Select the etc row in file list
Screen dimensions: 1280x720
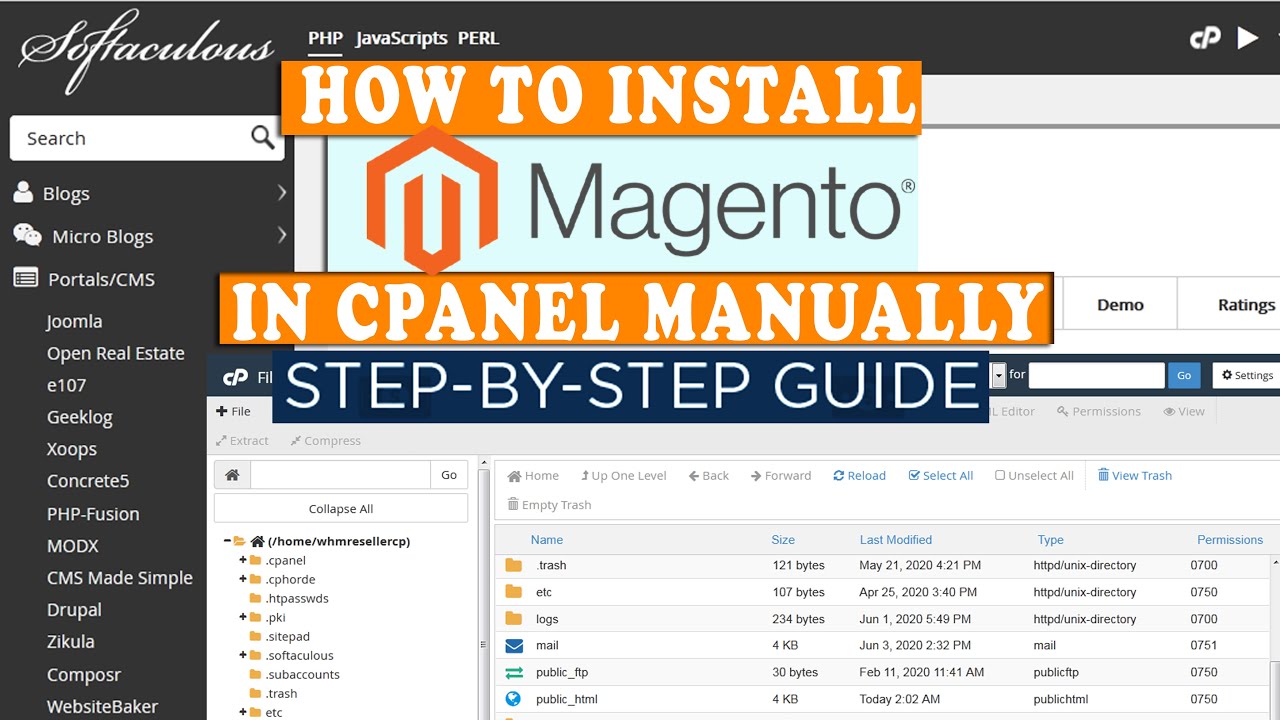882,592
